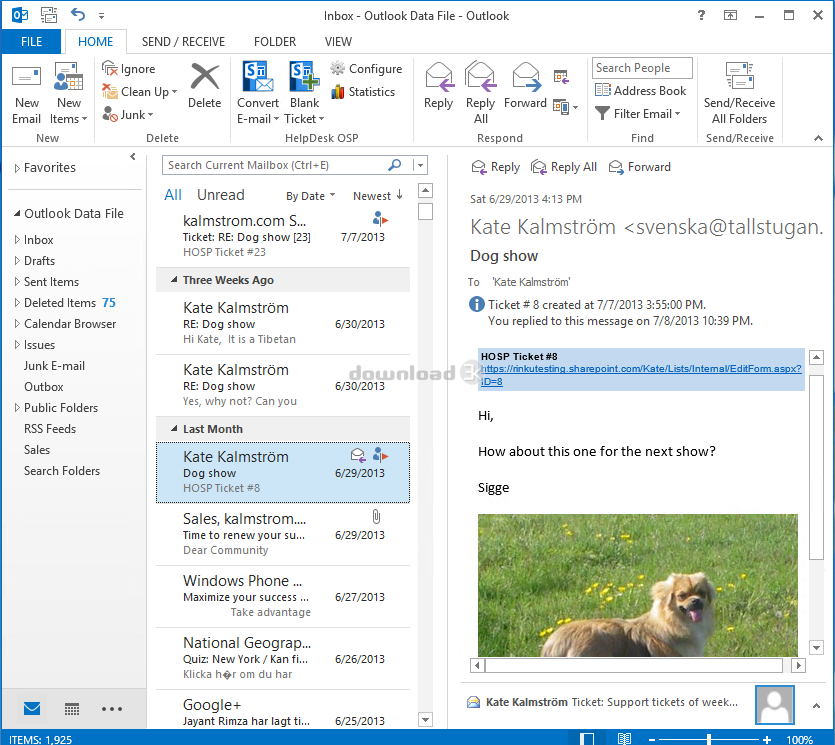The height and width of the screenshot is (745, 835).
Task: Click Send/Receive All Folders
Action: pos(739,94)
